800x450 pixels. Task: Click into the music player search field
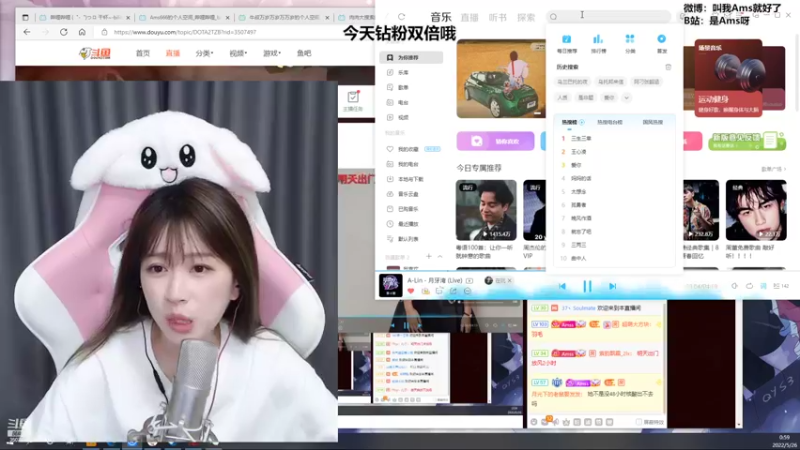tap(608, 17)
